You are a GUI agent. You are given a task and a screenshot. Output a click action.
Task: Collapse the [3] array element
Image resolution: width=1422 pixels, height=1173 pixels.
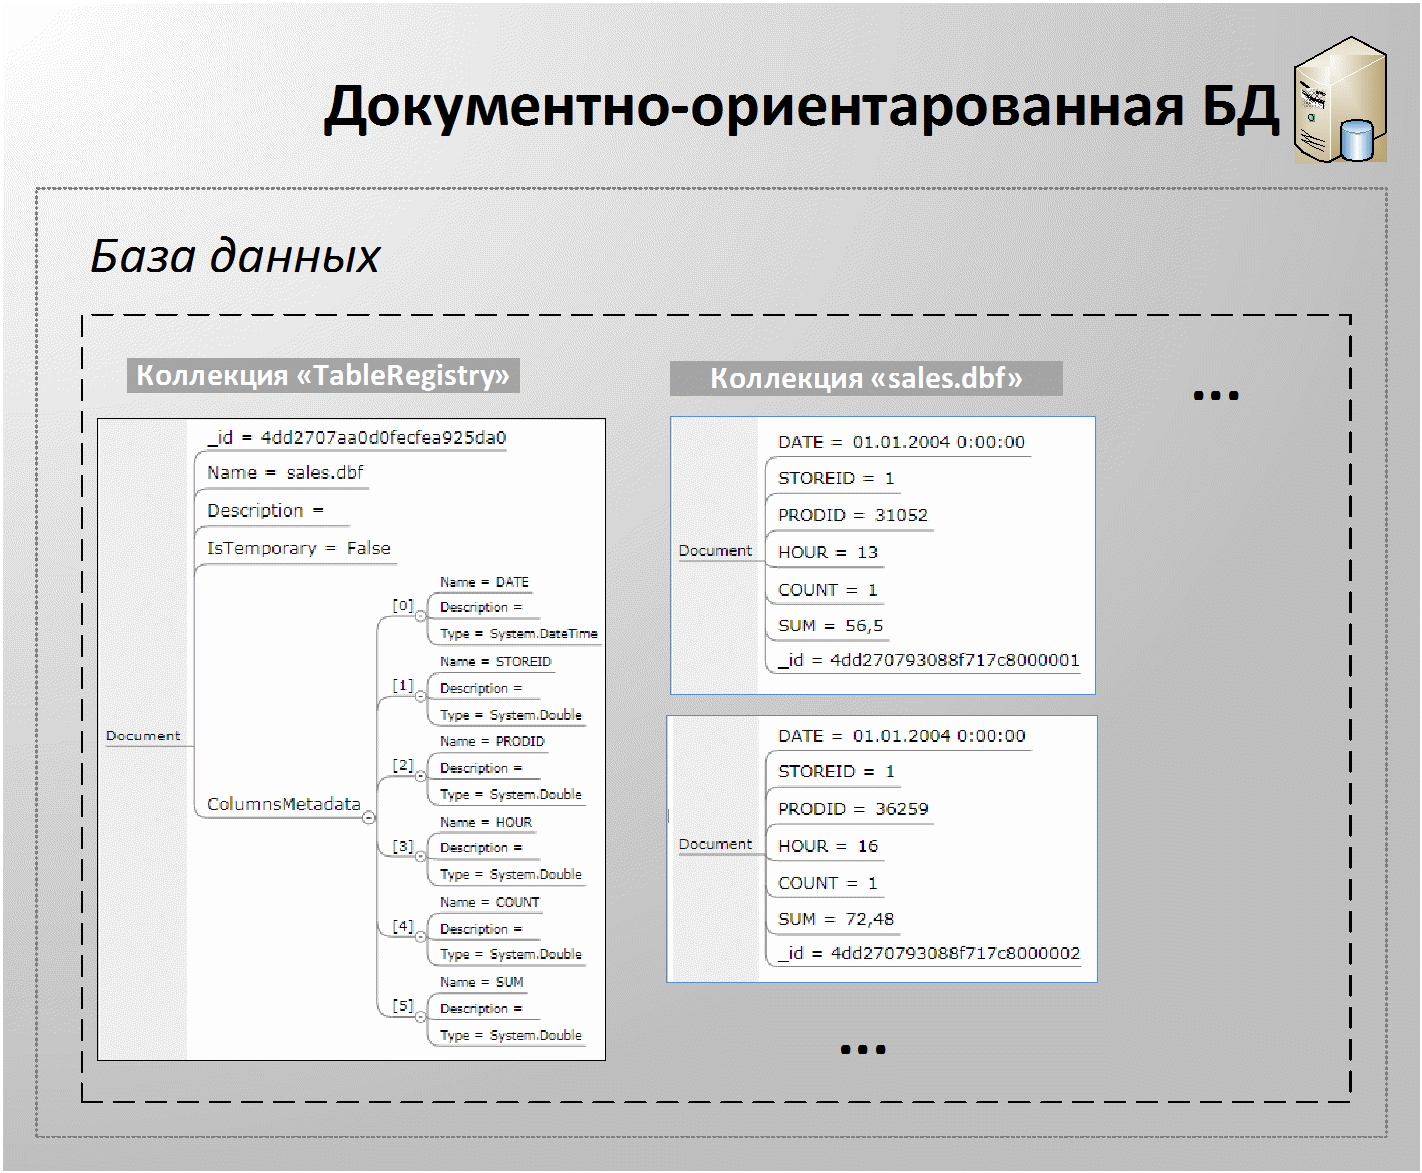[x=420, y=856]
